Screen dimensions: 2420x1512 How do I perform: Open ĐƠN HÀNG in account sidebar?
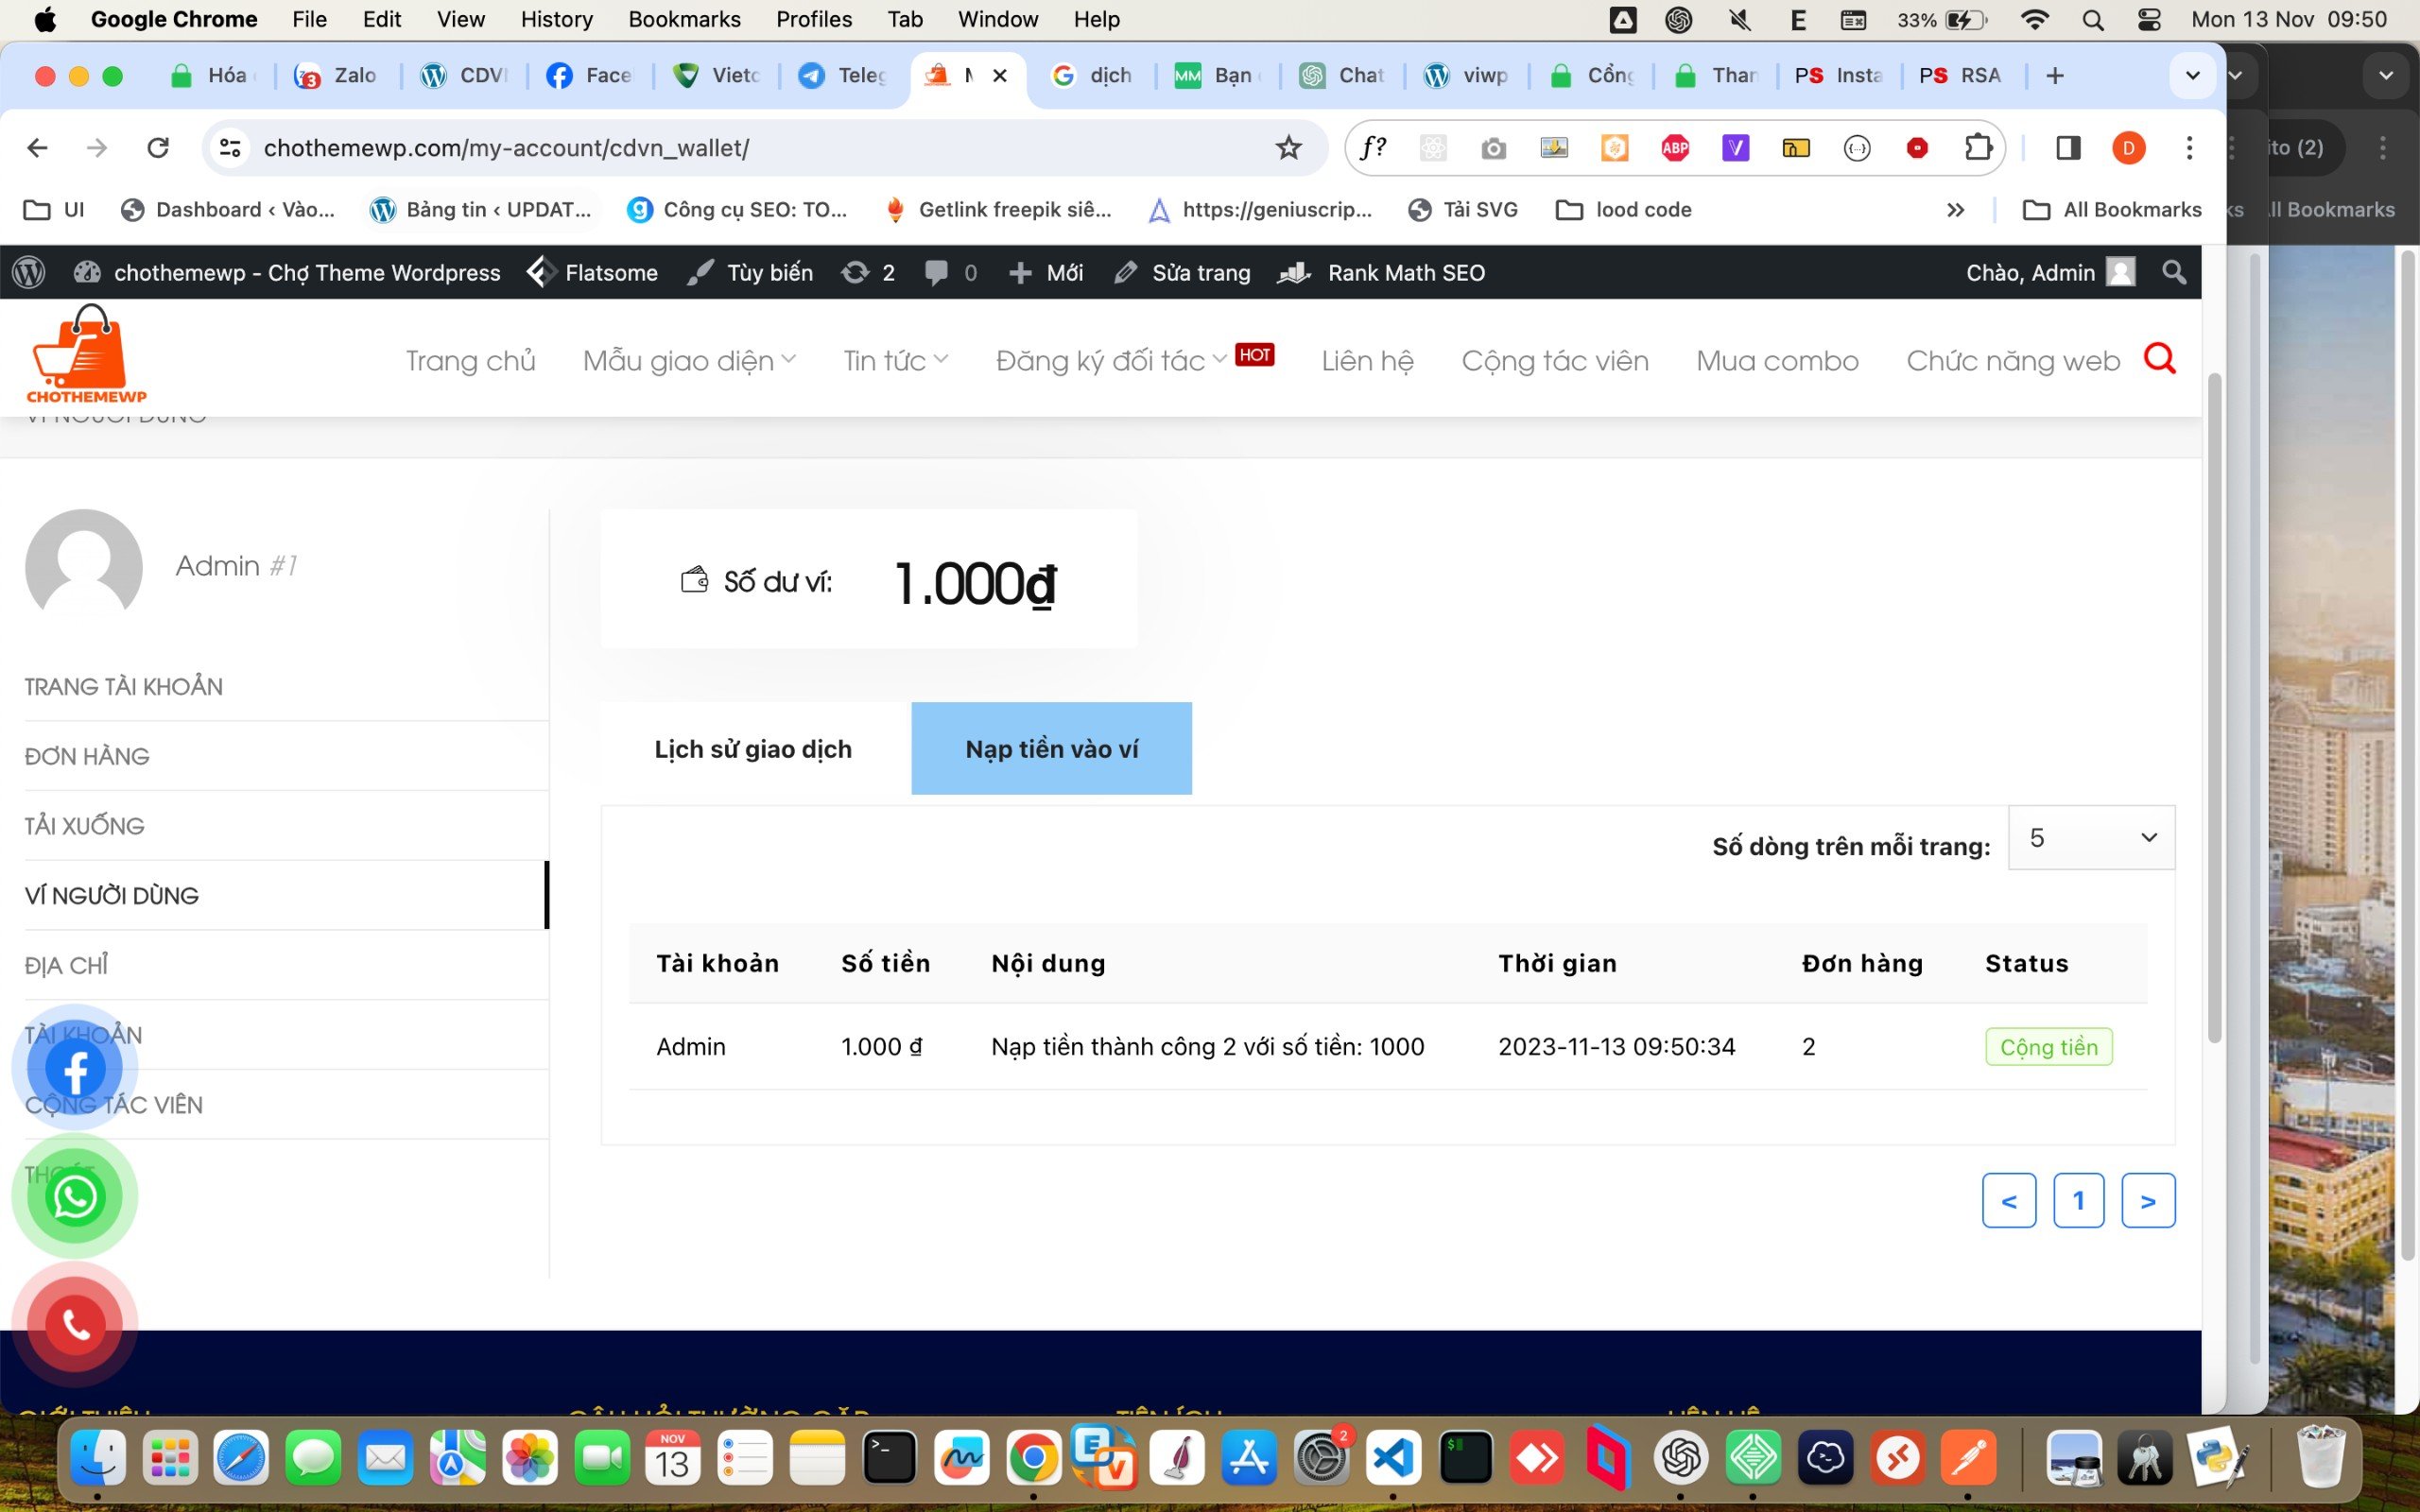[87, 756]
